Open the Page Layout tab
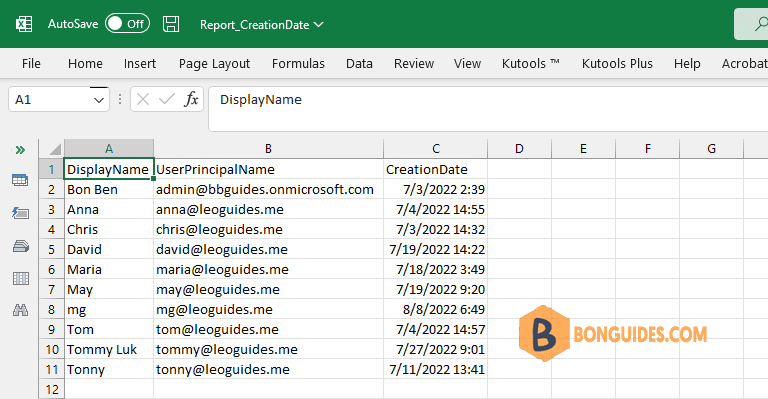 click(214, 64)
